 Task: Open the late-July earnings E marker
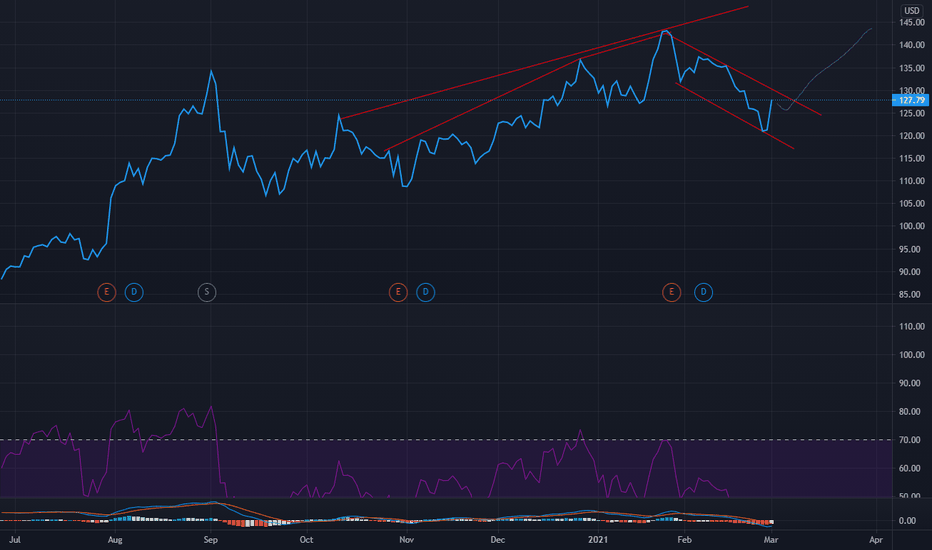[x=106, y=292]
